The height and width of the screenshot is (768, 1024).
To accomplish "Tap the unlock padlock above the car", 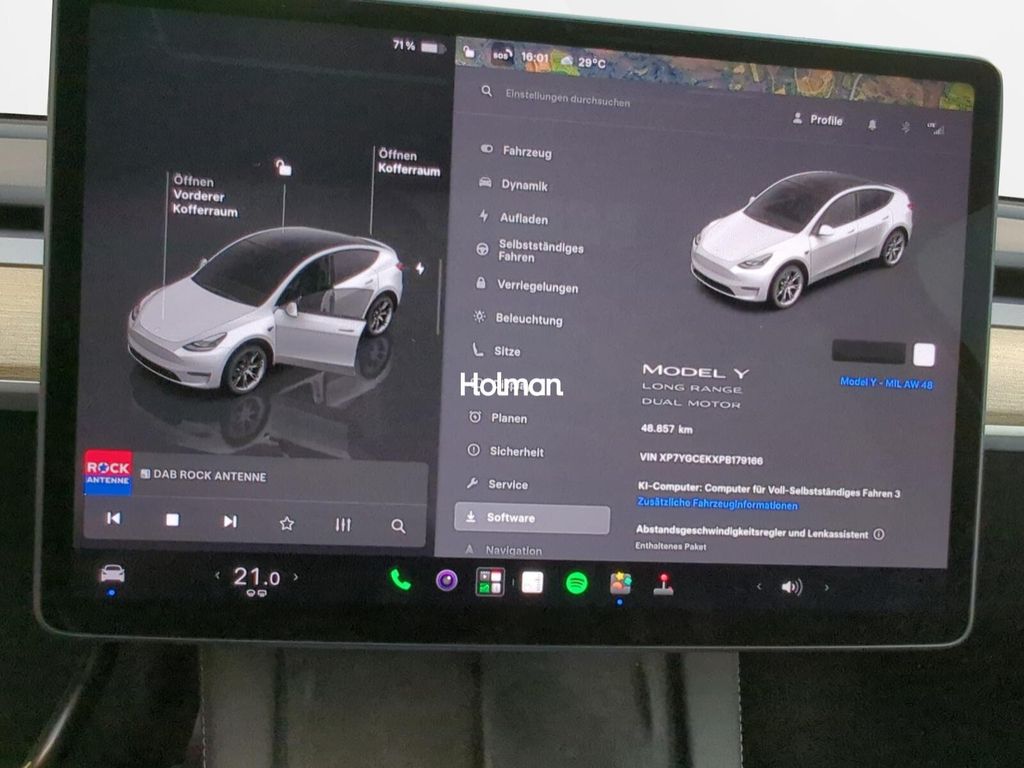I will [x=283, y=167].
